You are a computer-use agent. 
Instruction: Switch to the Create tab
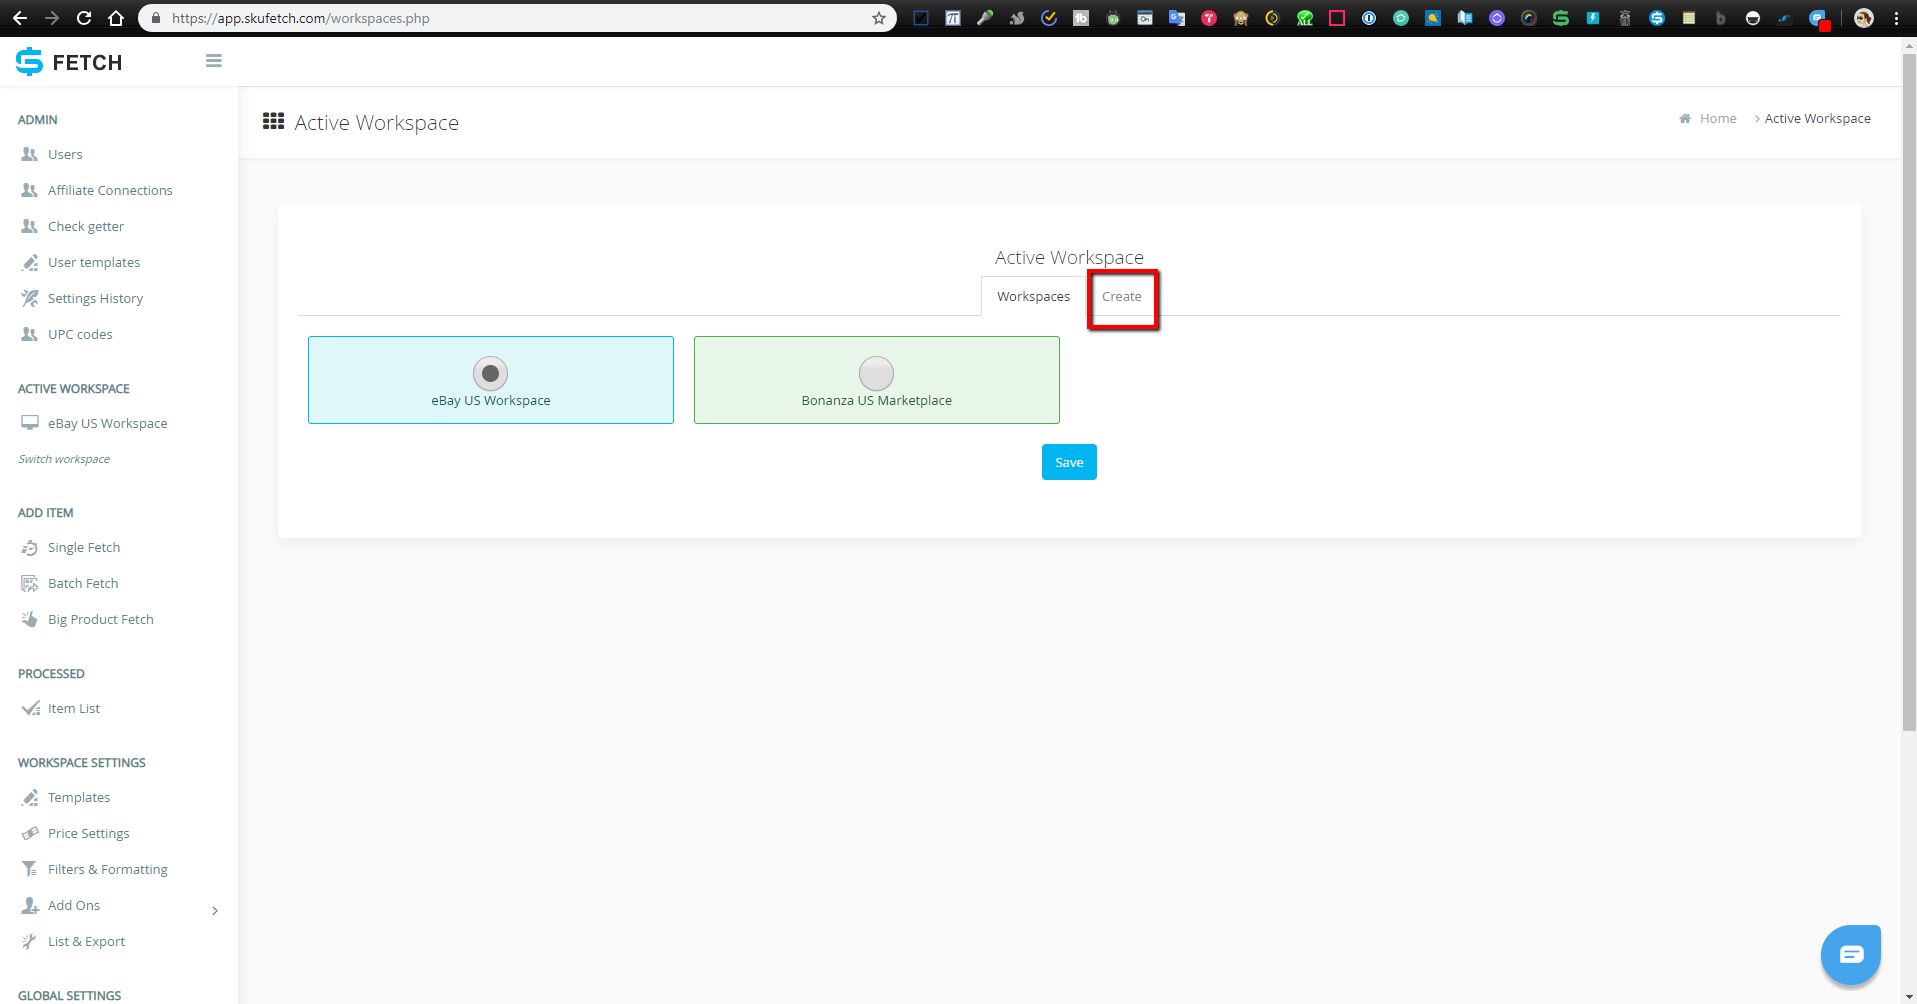(x=1121, y=296)
